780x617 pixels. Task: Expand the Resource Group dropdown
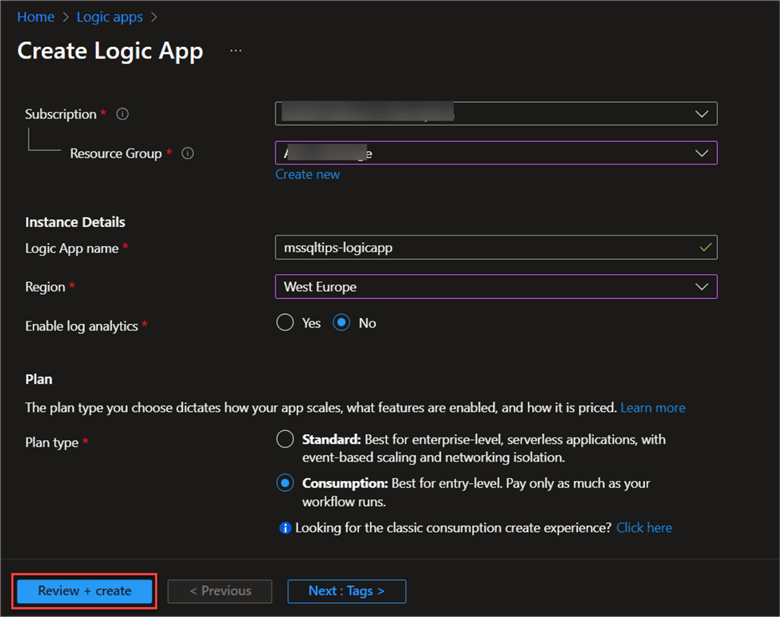(496, 153)
